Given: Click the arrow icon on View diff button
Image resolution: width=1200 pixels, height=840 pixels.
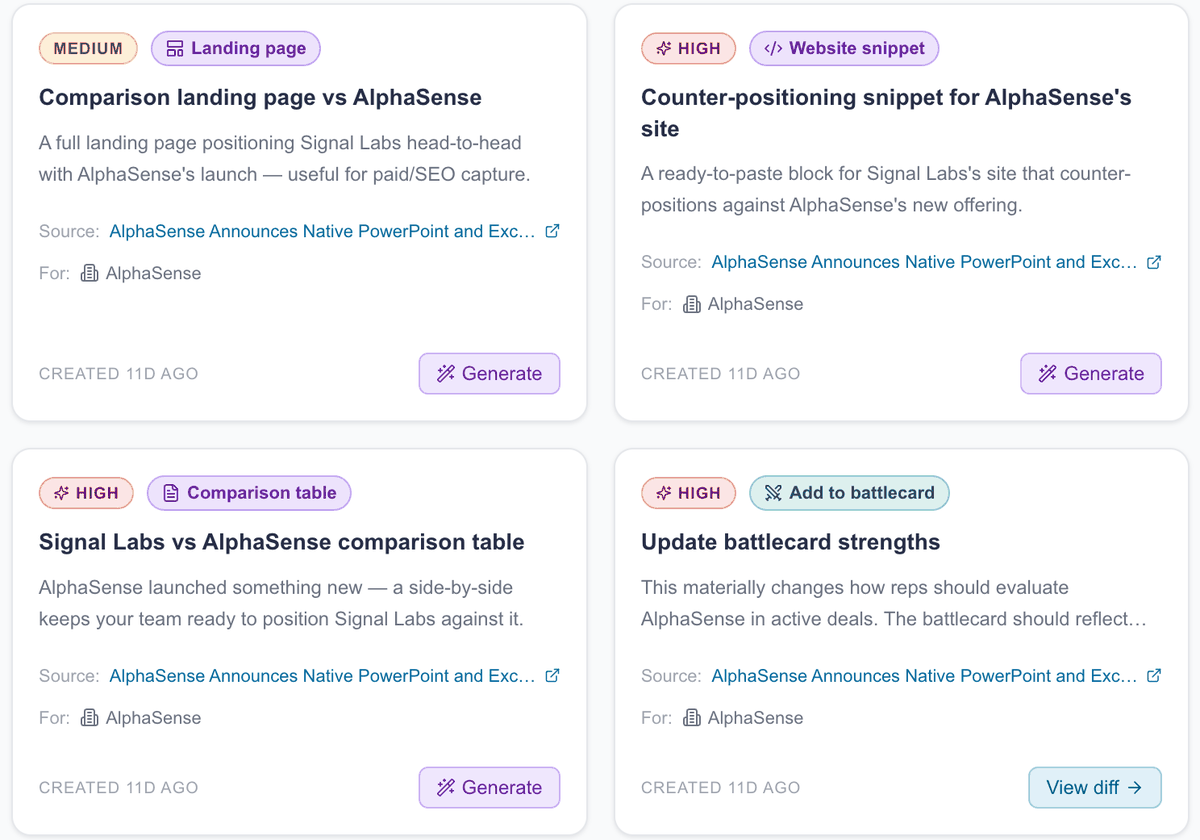Looking at the screenshot, I should pyautogui.click(x=1134, y=788).
